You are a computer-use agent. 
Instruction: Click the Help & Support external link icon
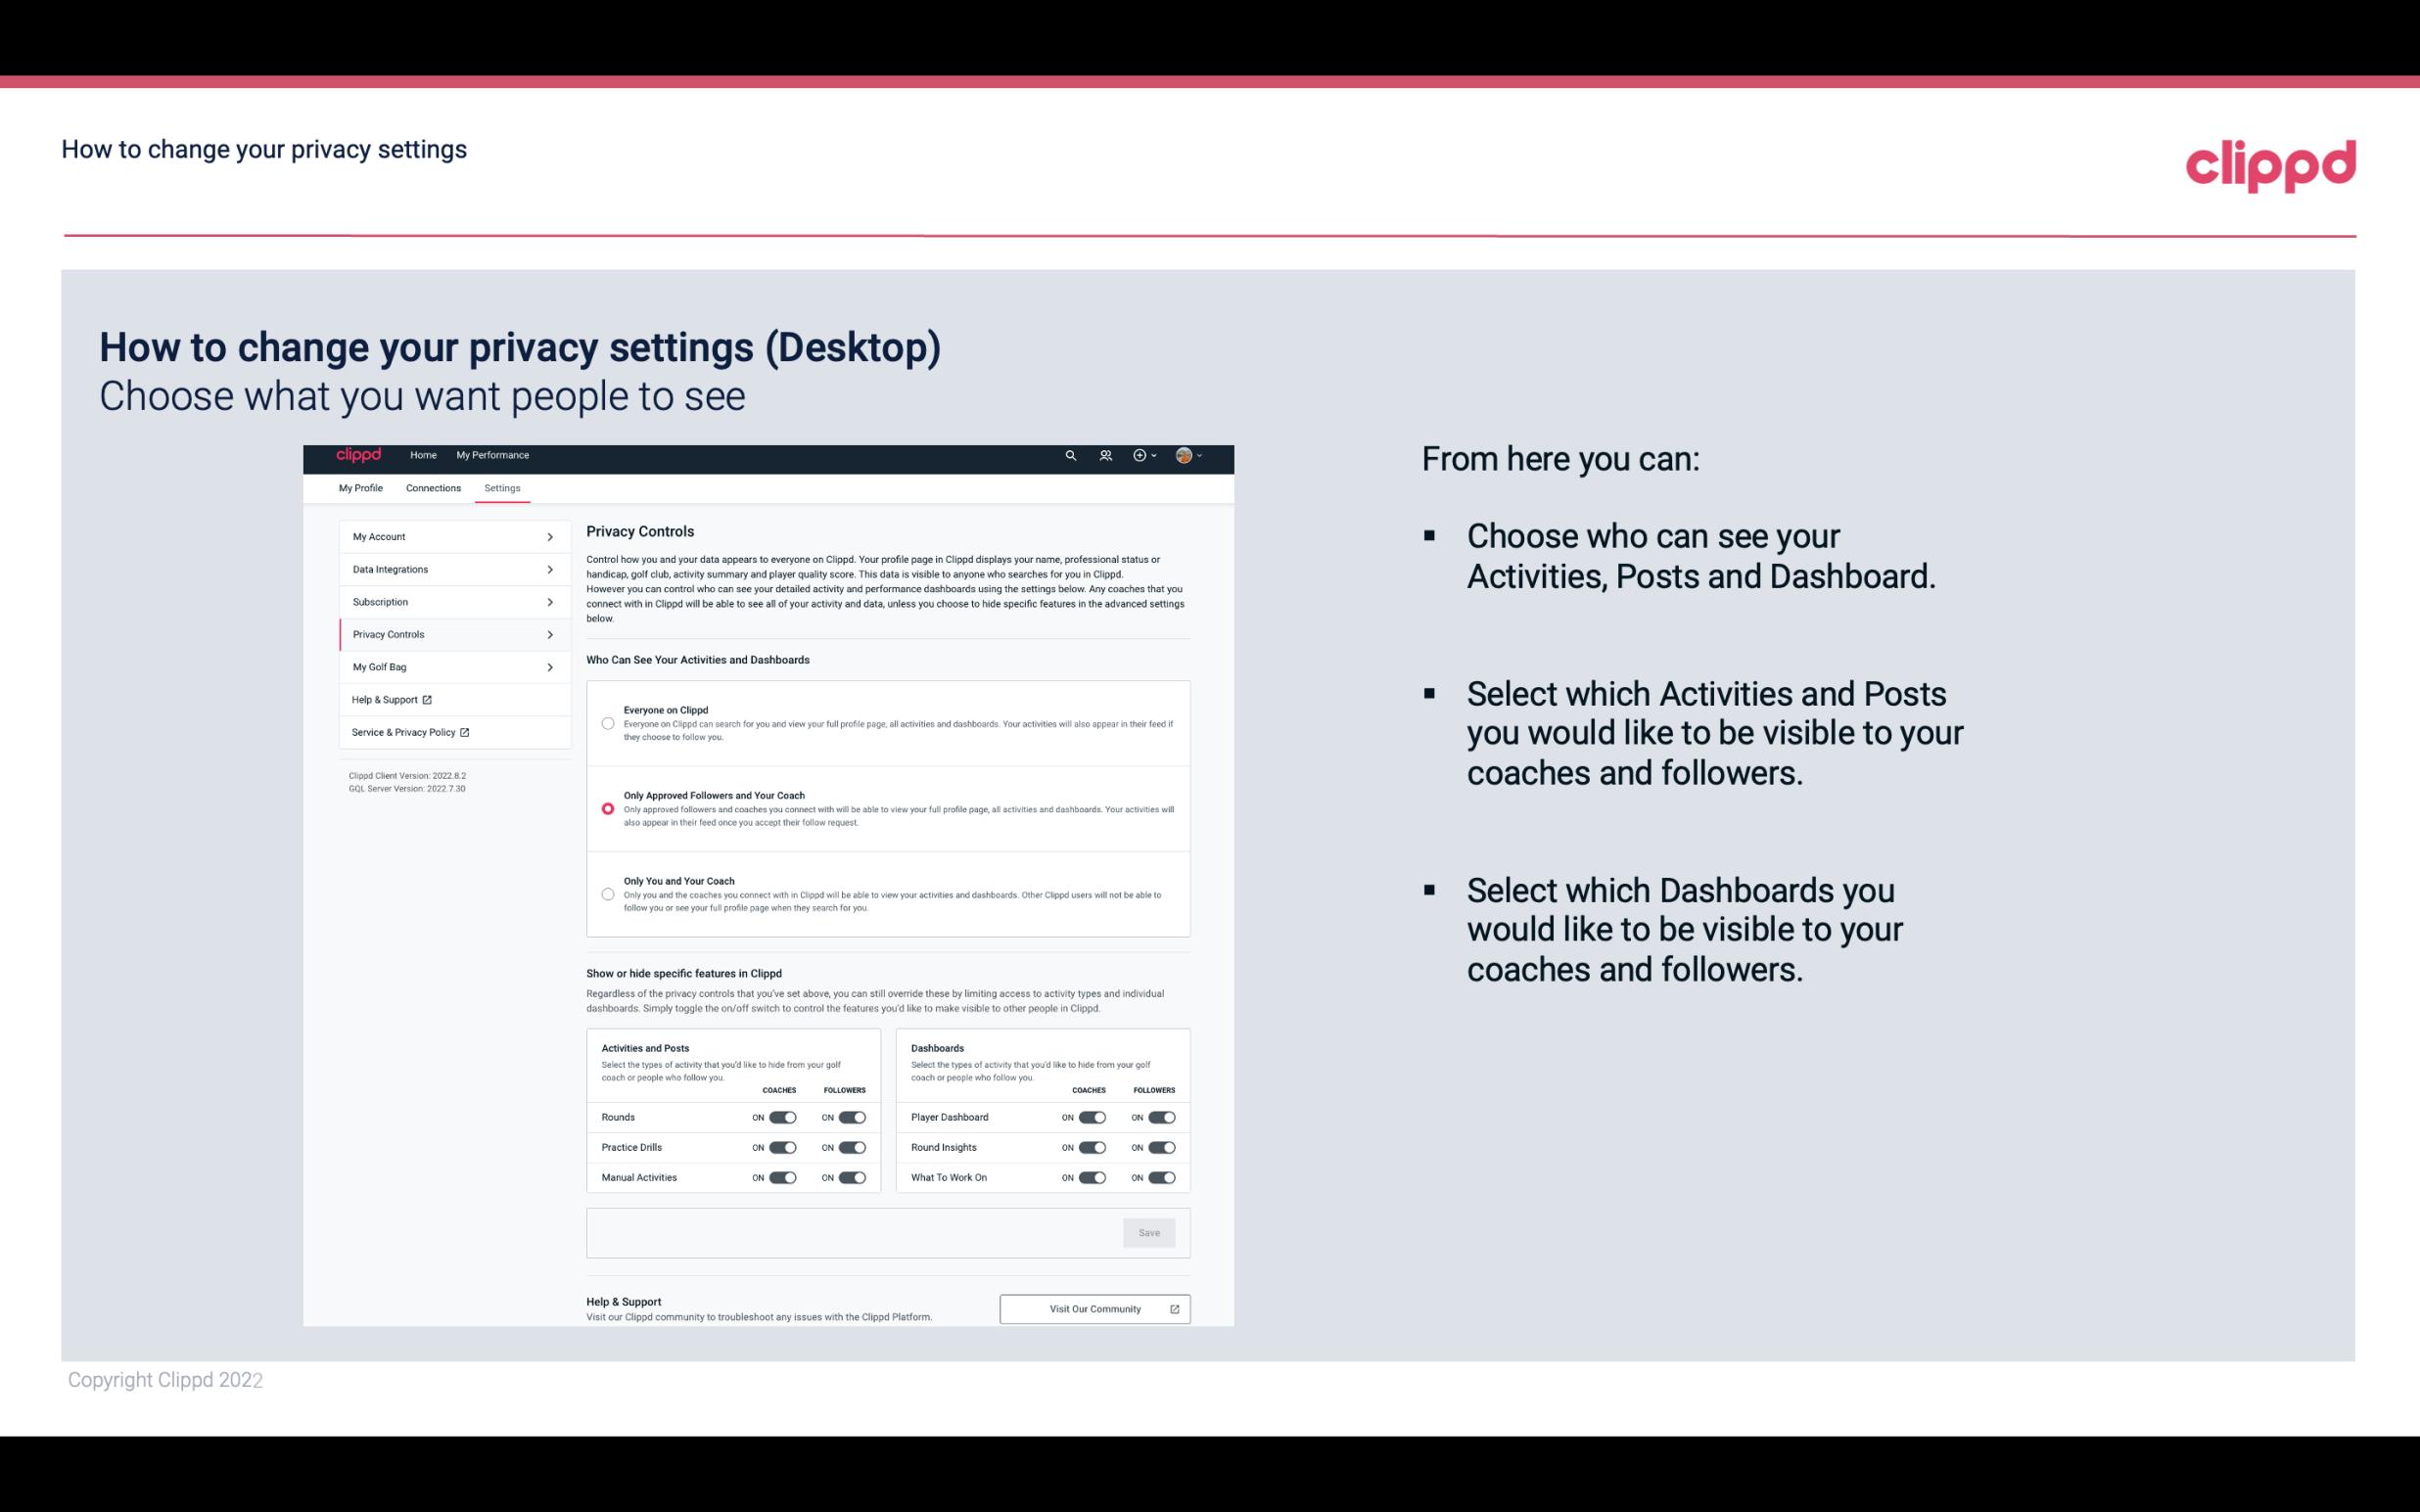(x=429, y=699)
